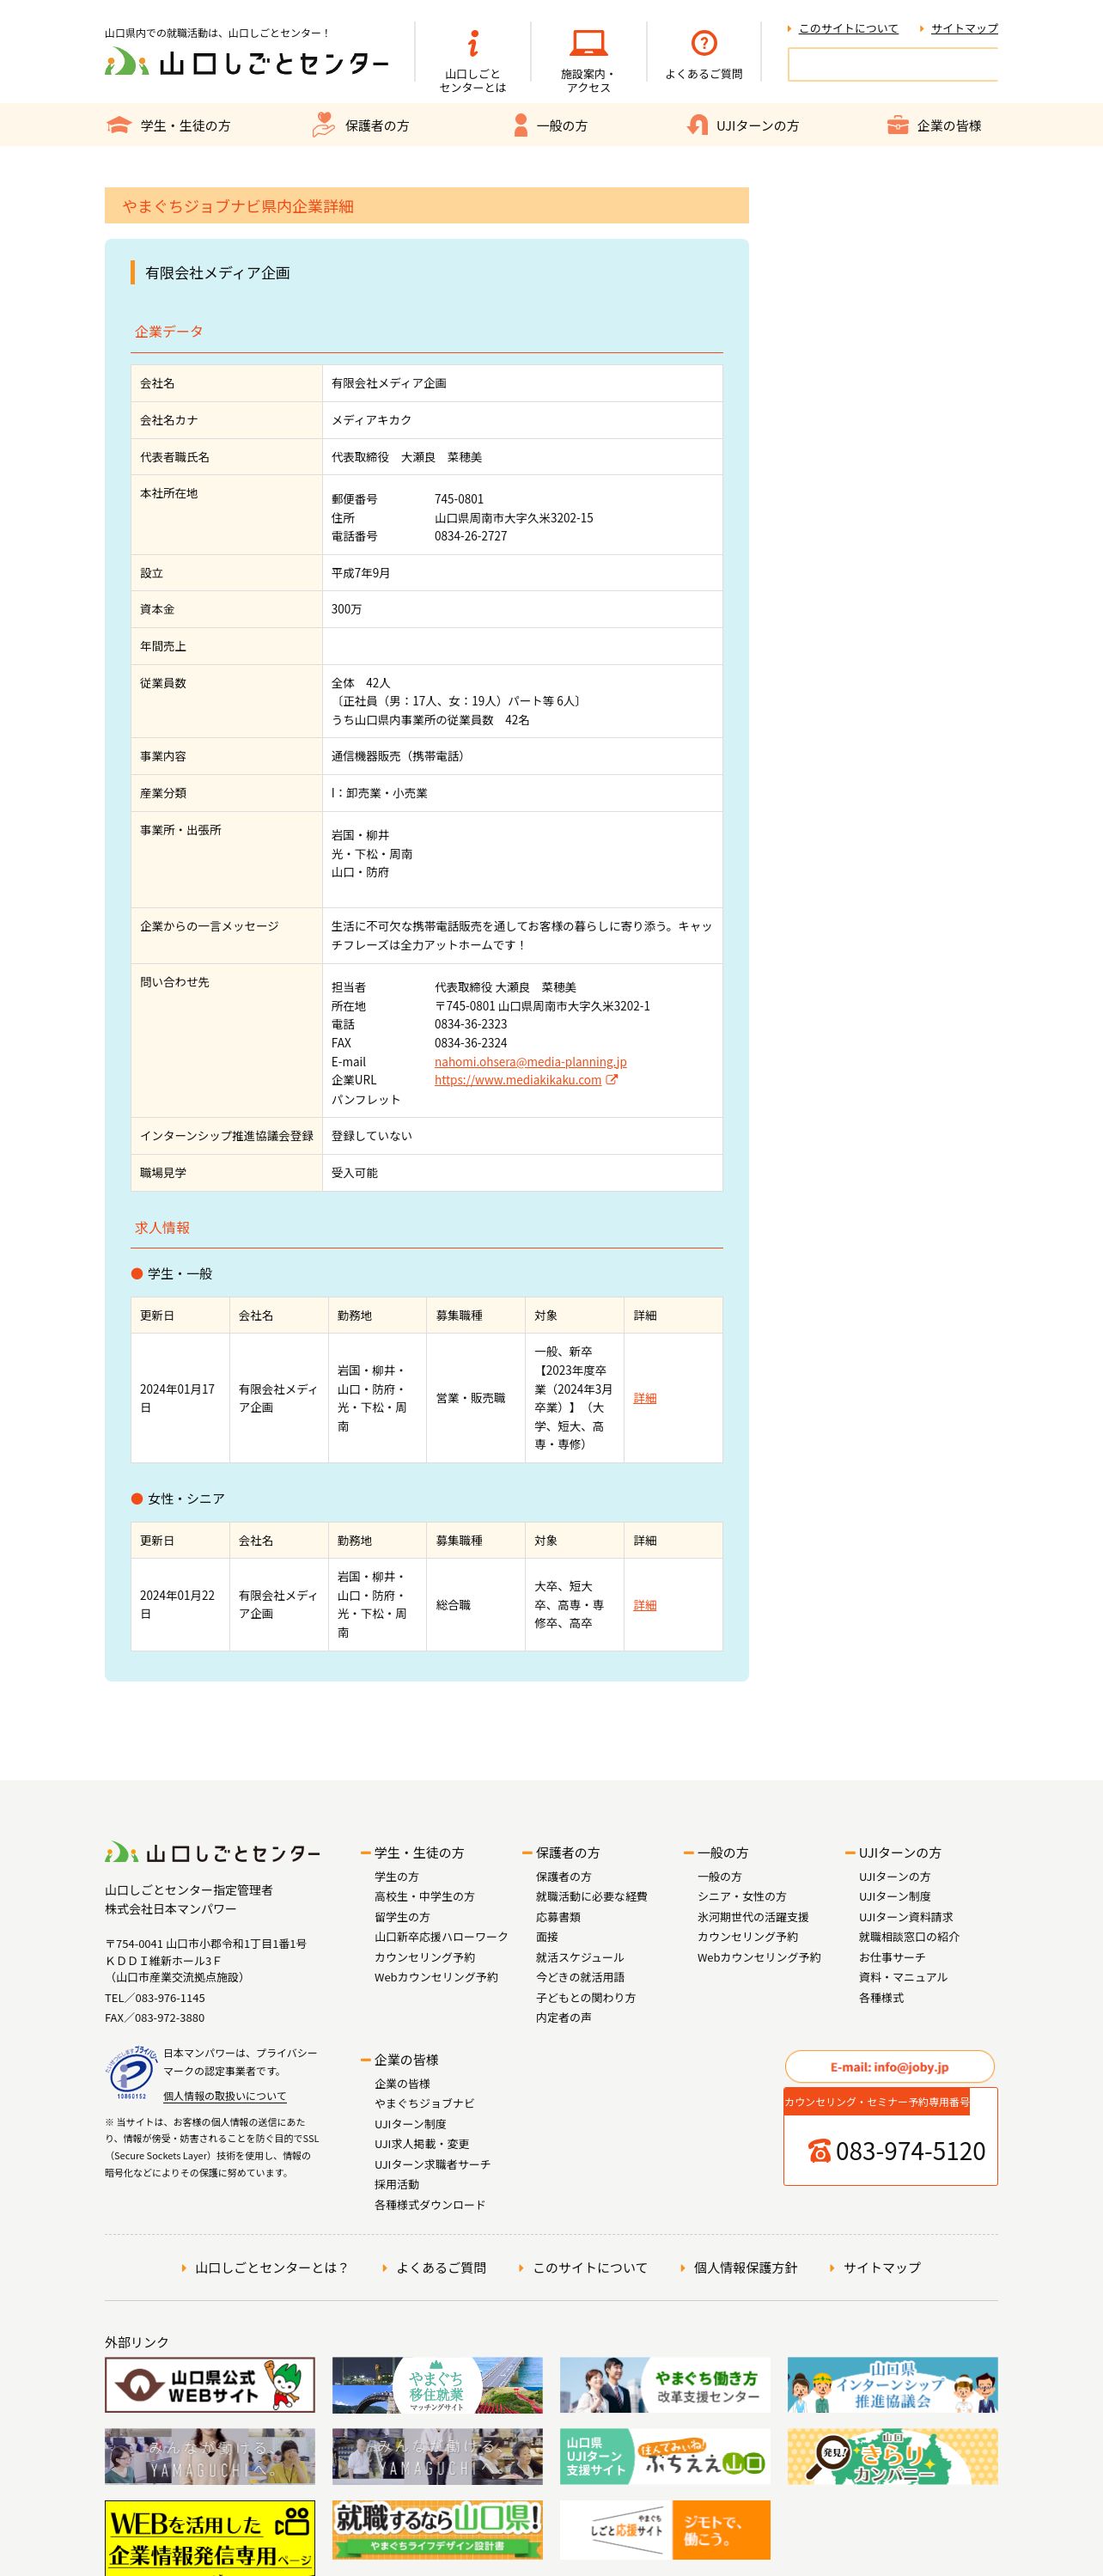Open footer link 山口新卒応援ハローワーク
Image resolution: width=1103 pixels, height=2576 pixels.
tap(441, 1937)
